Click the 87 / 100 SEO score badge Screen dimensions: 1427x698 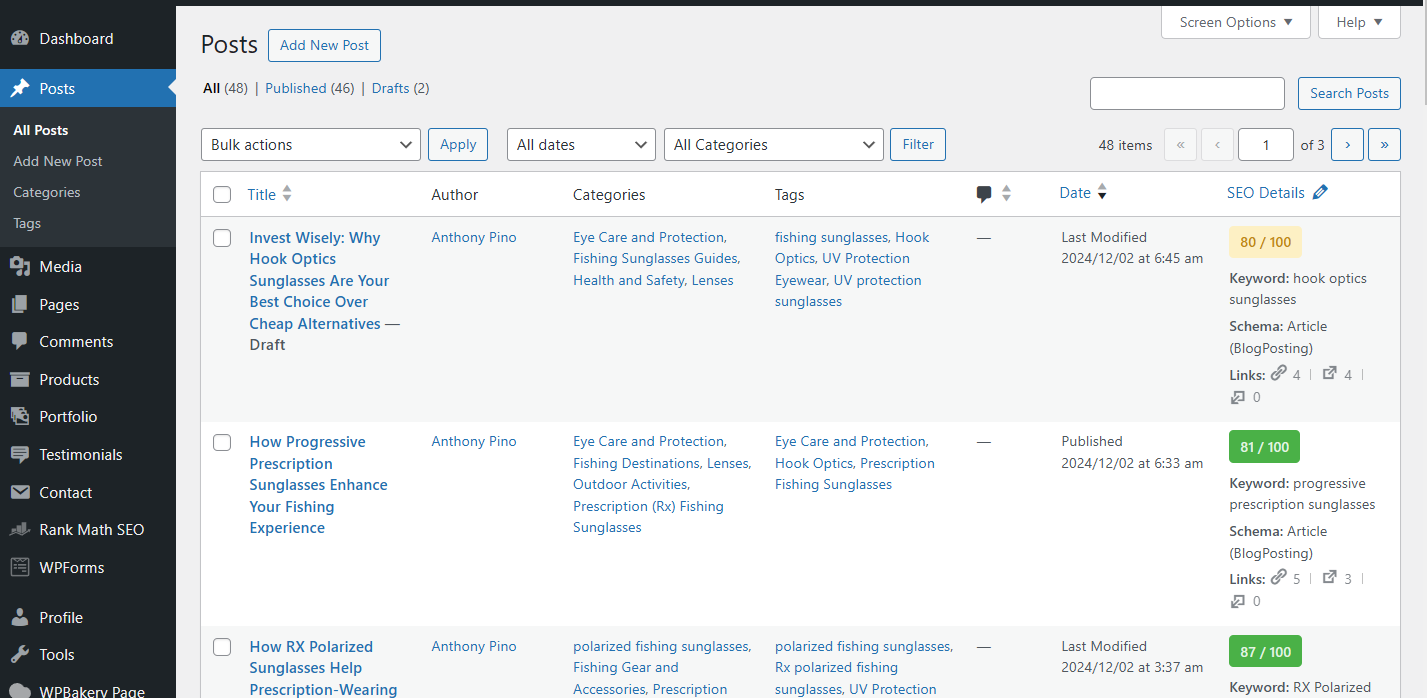click(x=1265, y=652)
